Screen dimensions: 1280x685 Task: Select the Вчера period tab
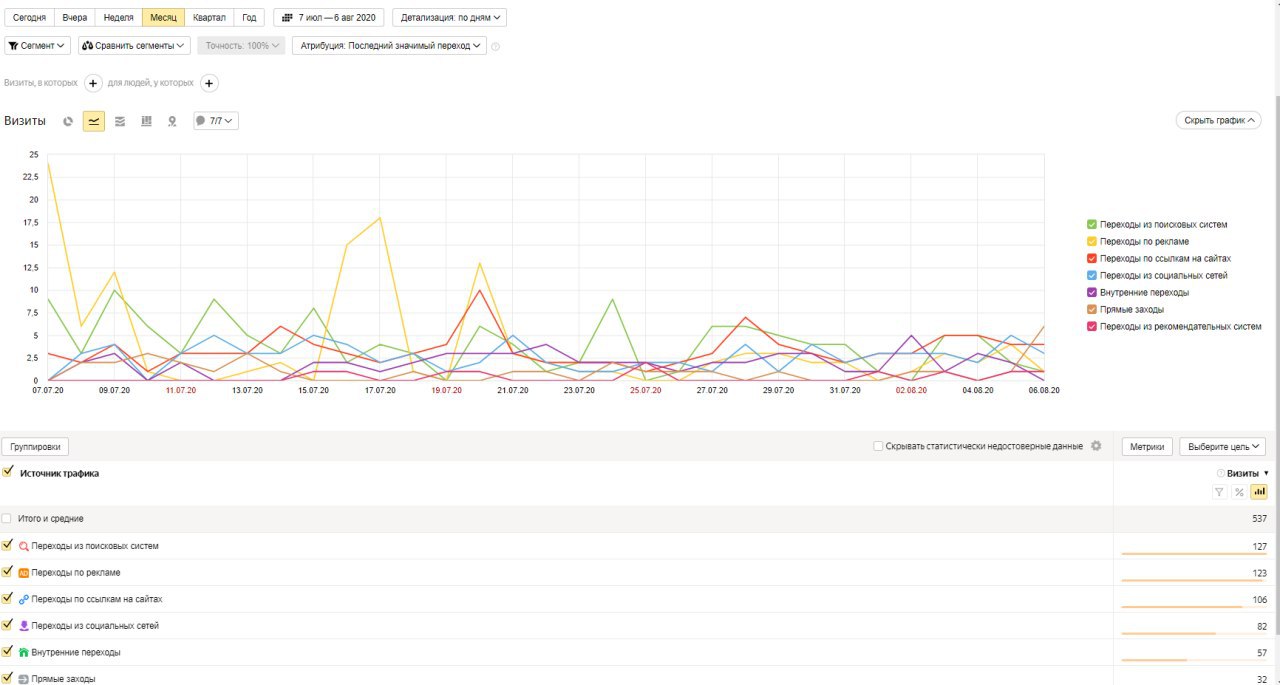click(74, 18)
